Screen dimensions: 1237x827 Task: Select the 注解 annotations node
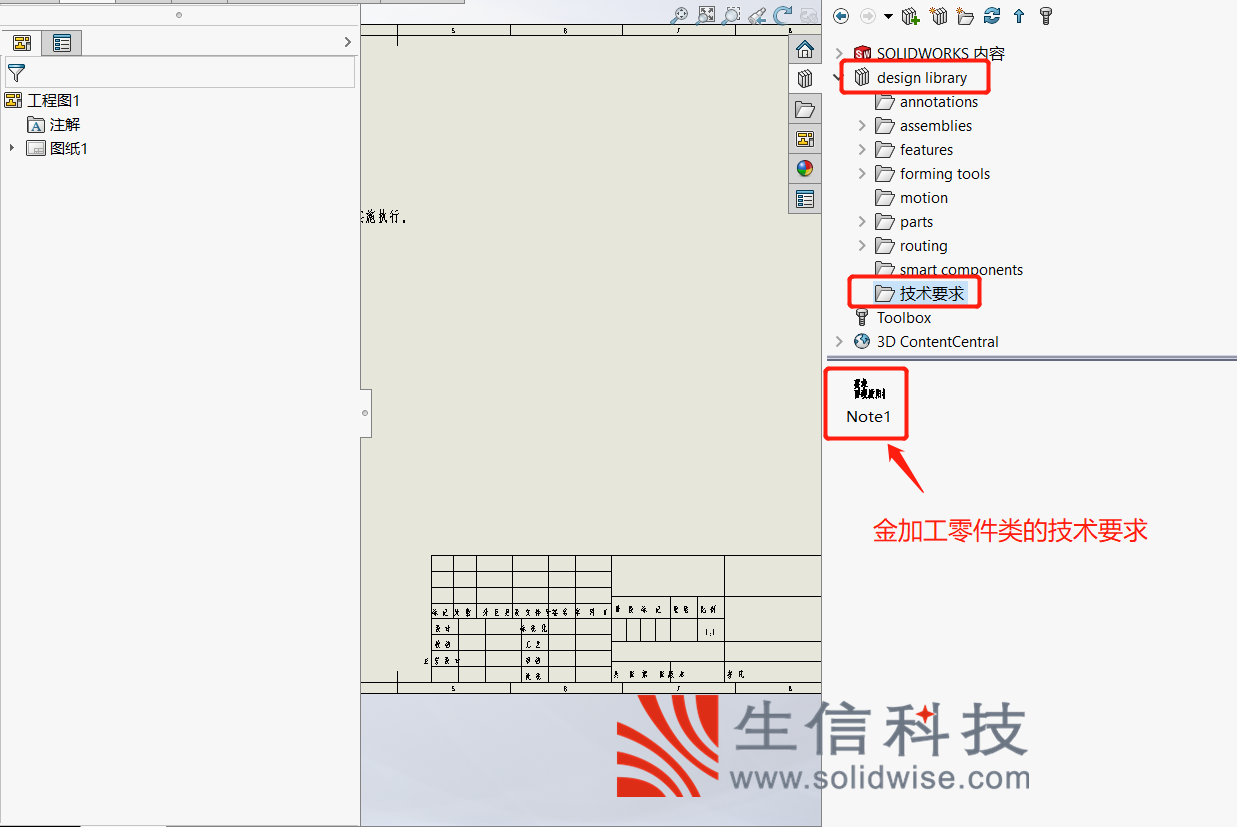(65, 124)
